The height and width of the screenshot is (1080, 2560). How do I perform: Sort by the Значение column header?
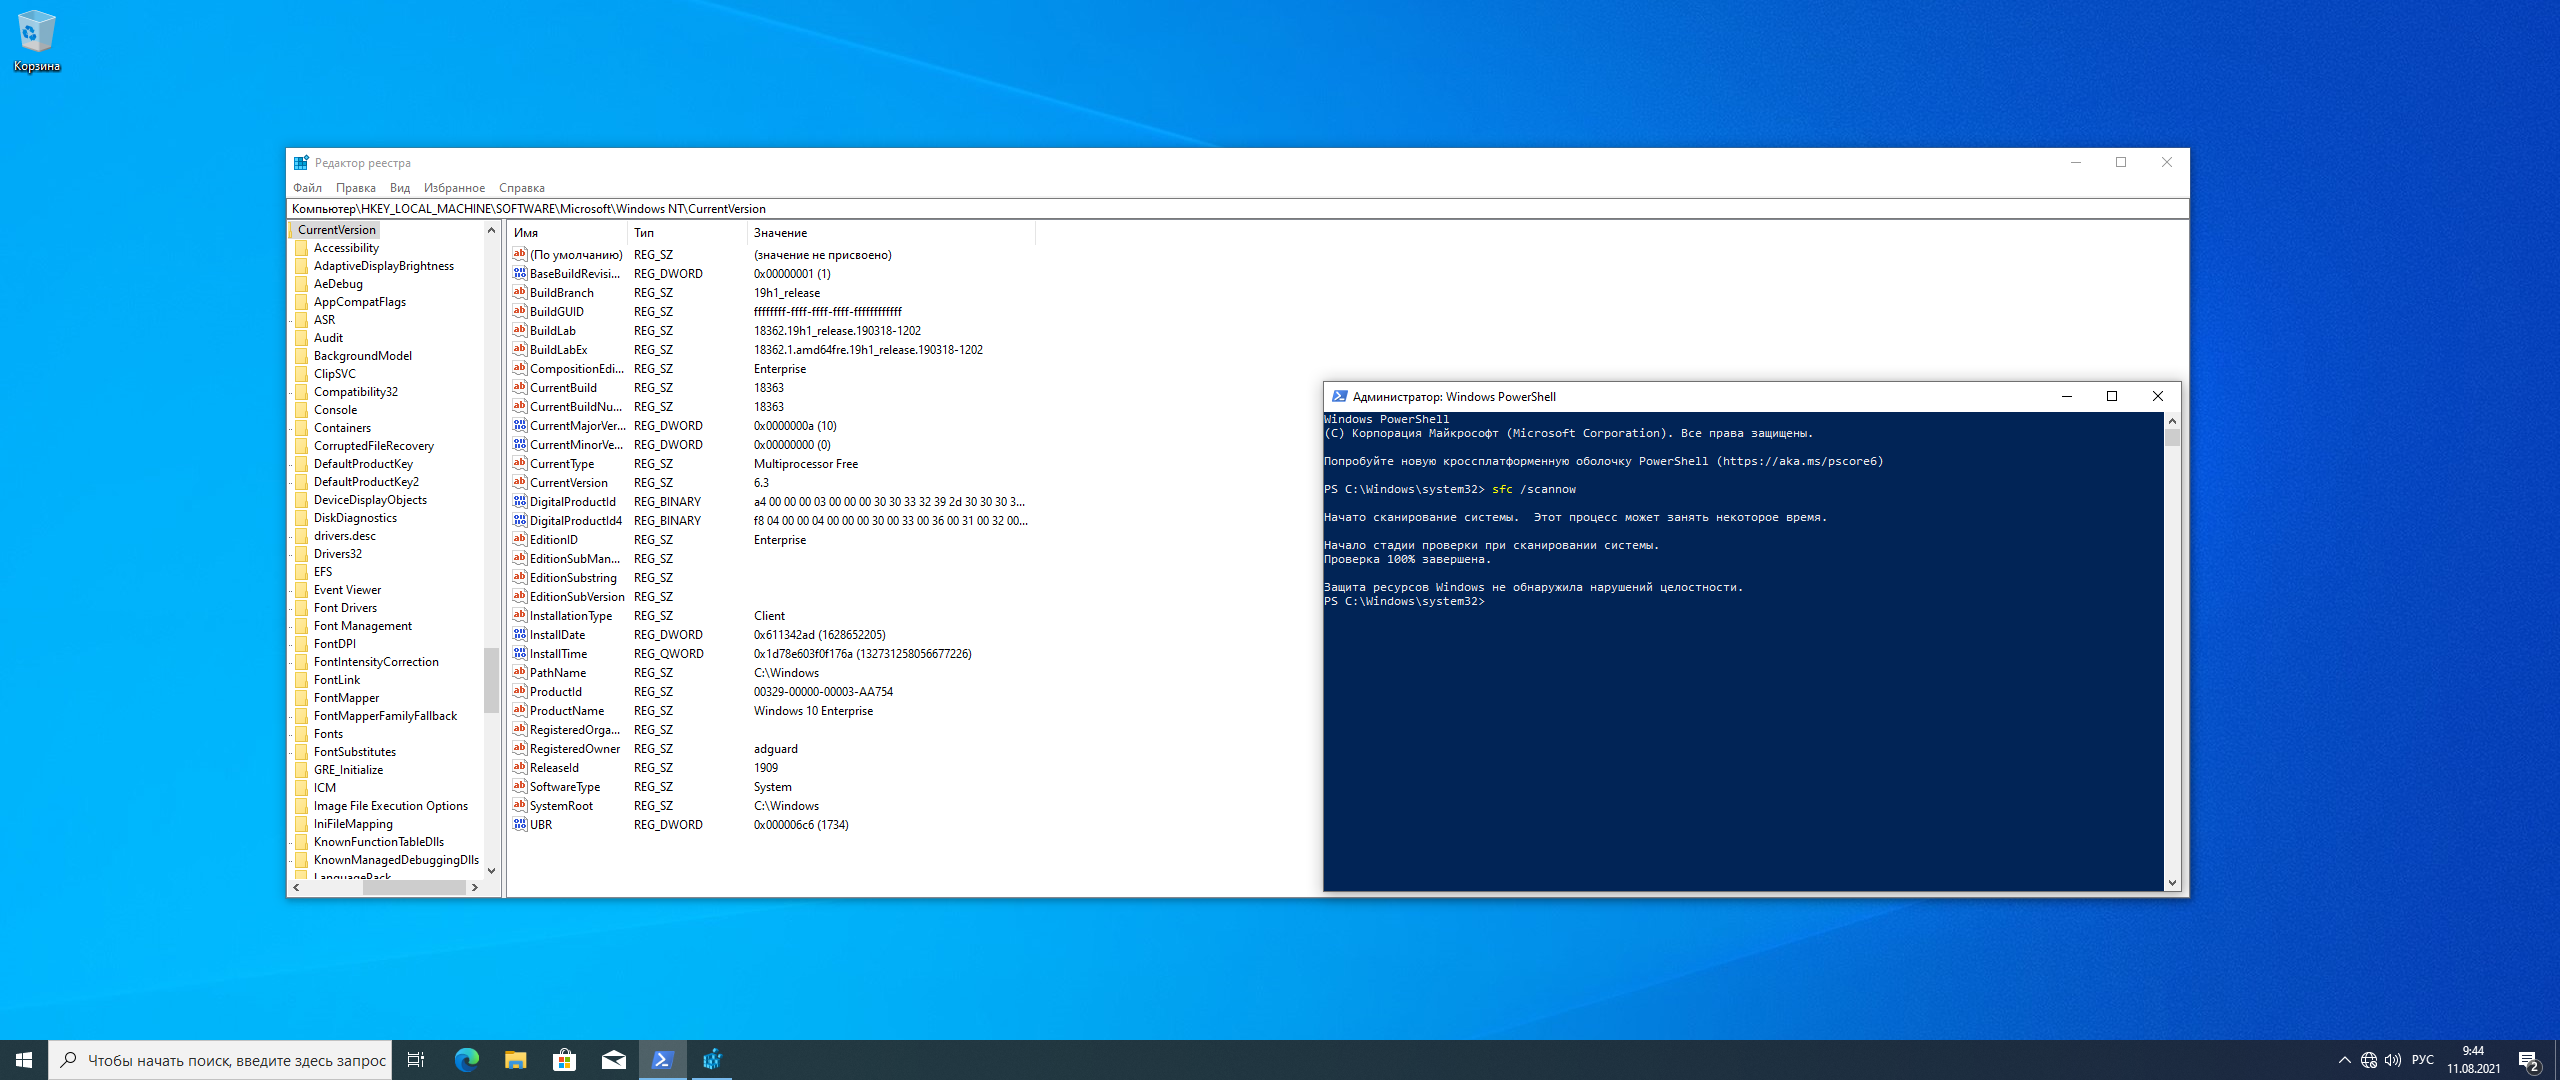pyautogui.click(x=892, y=233)
